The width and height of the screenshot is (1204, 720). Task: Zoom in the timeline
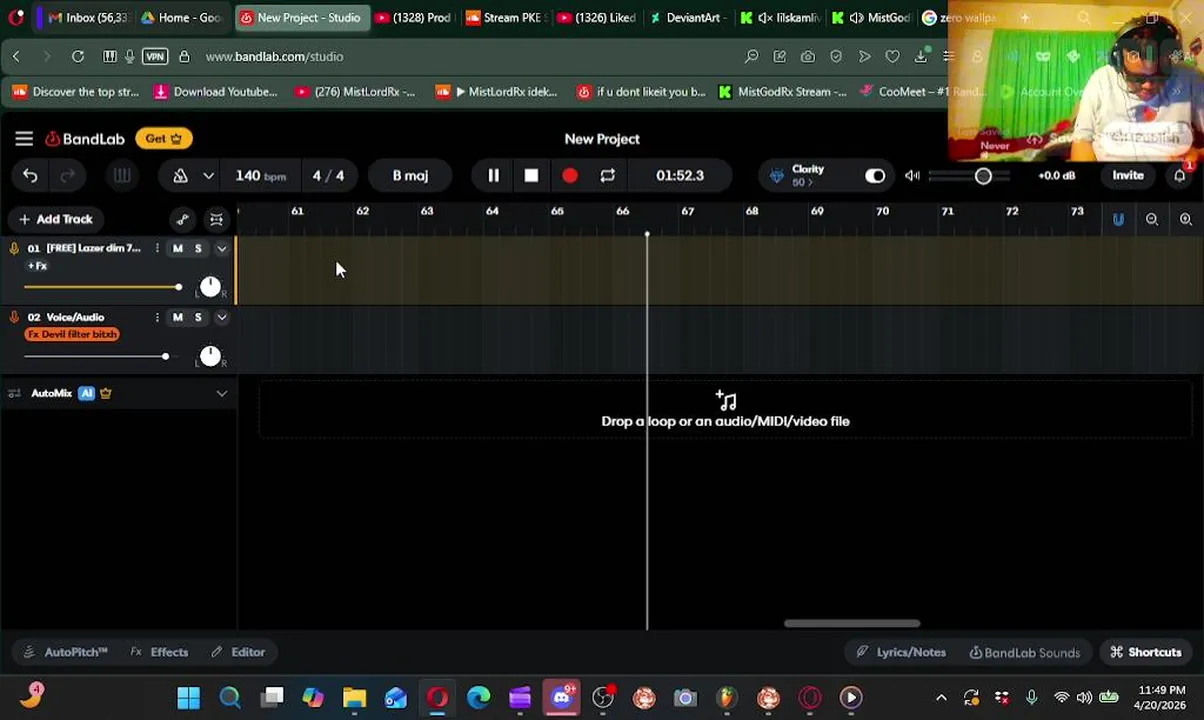pos(1186,220)
